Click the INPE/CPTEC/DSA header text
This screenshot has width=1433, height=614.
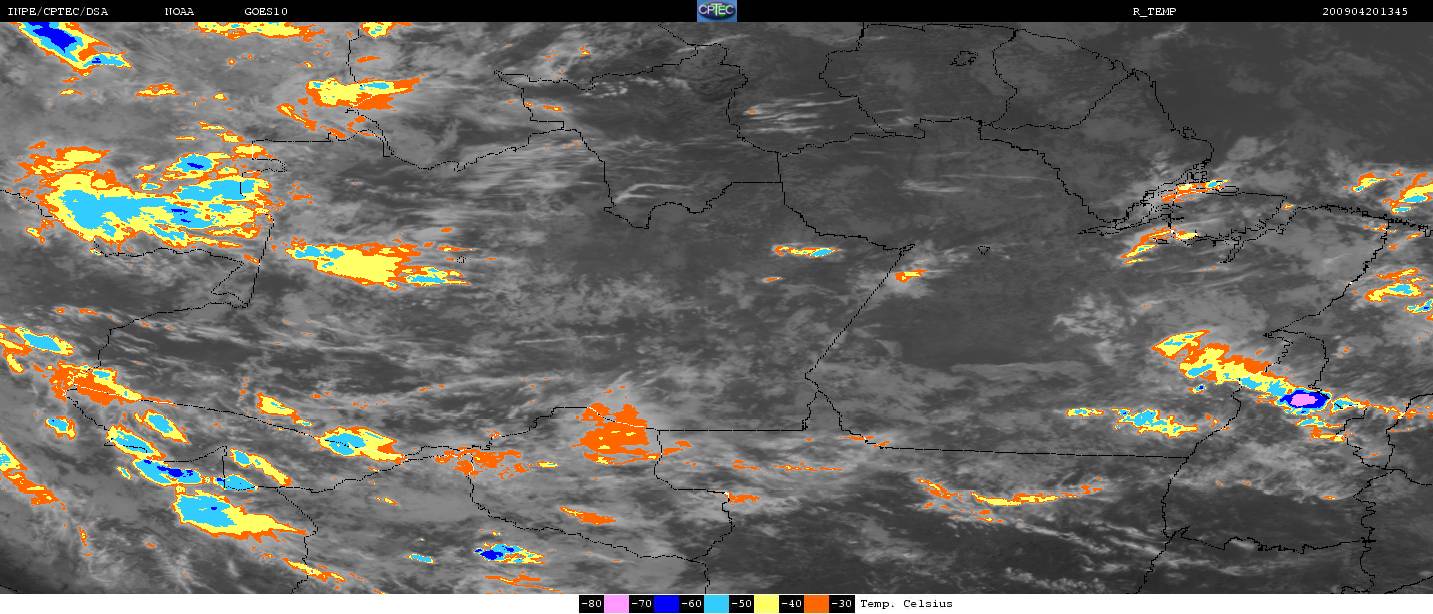pyautogui.click(x=57, y=12)
